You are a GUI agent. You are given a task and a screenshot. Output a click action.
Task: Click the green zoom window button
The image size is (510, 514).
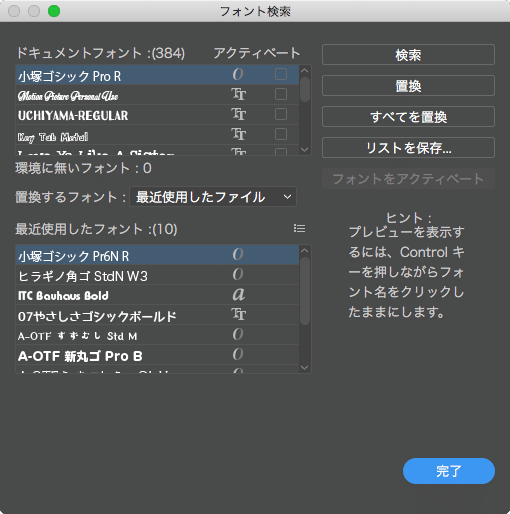(x=54, y=11)
